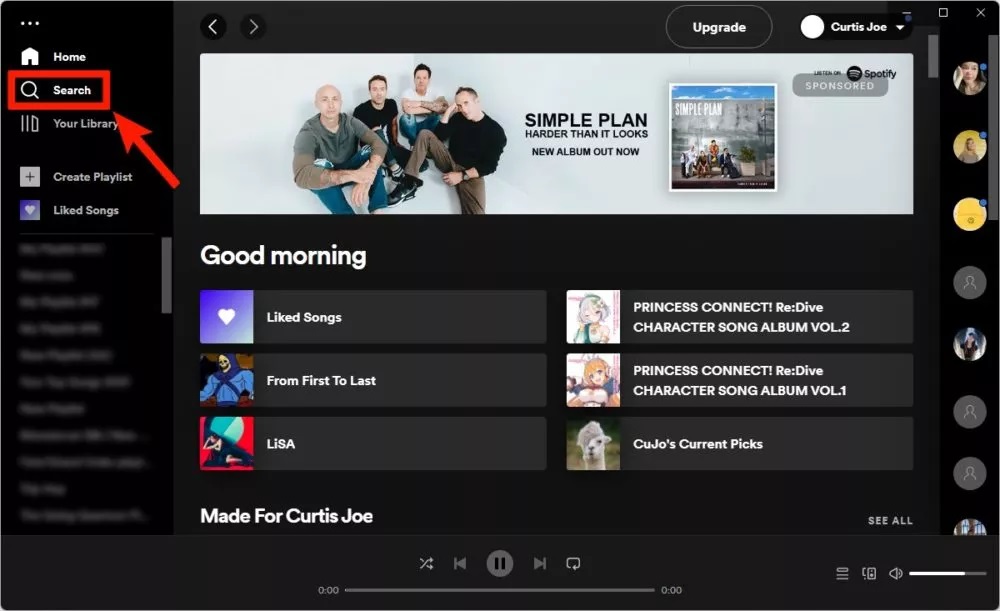
Task: Skip to the next track
Action: click(x=538, y=563)
